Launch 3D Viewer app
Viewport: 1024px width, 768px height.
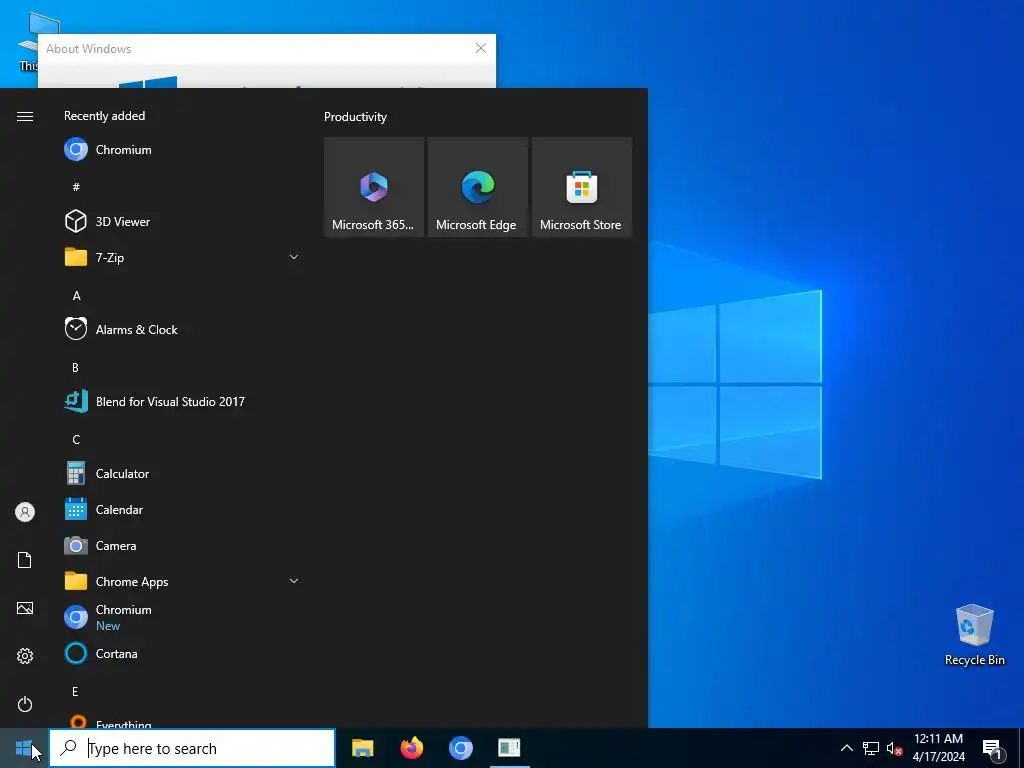pyautogui.click(x=183, y=221)
